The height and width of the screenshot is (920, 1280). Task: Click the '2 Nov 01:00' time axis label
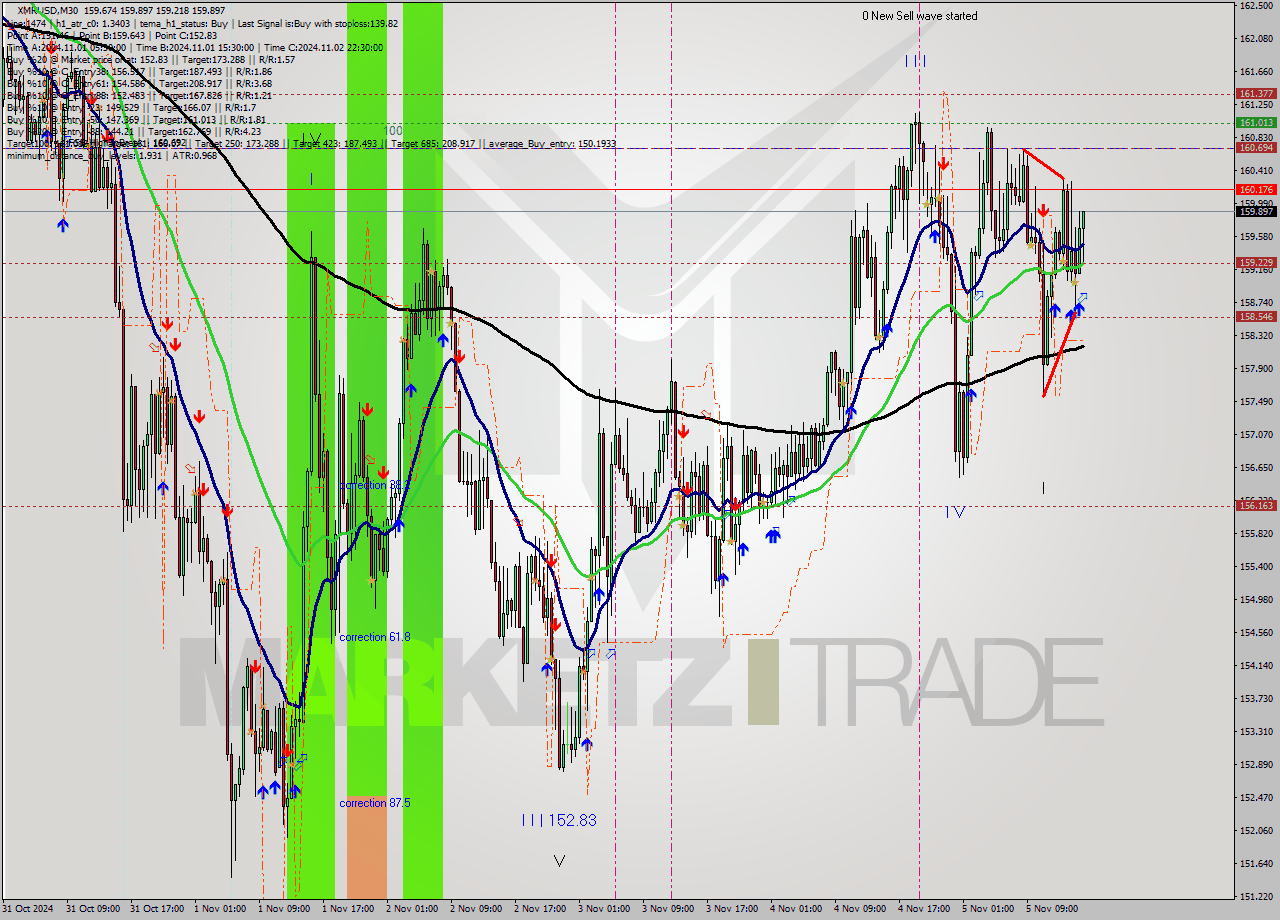(x=411, y=909)
